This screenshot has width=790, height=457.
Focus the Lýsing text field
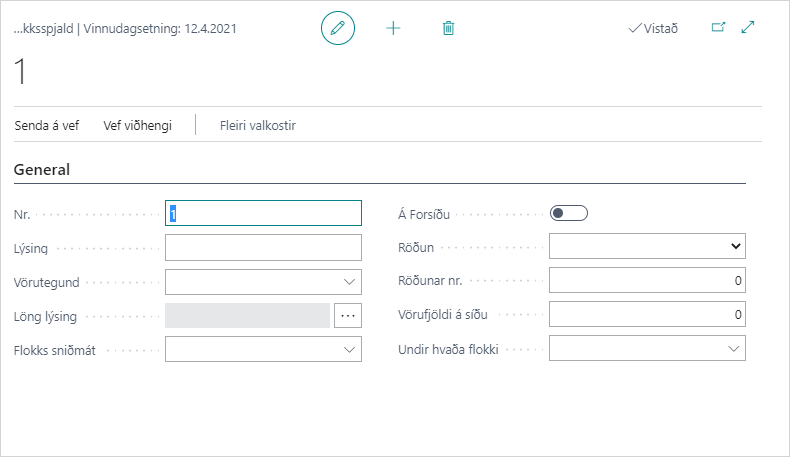[263, 247]
